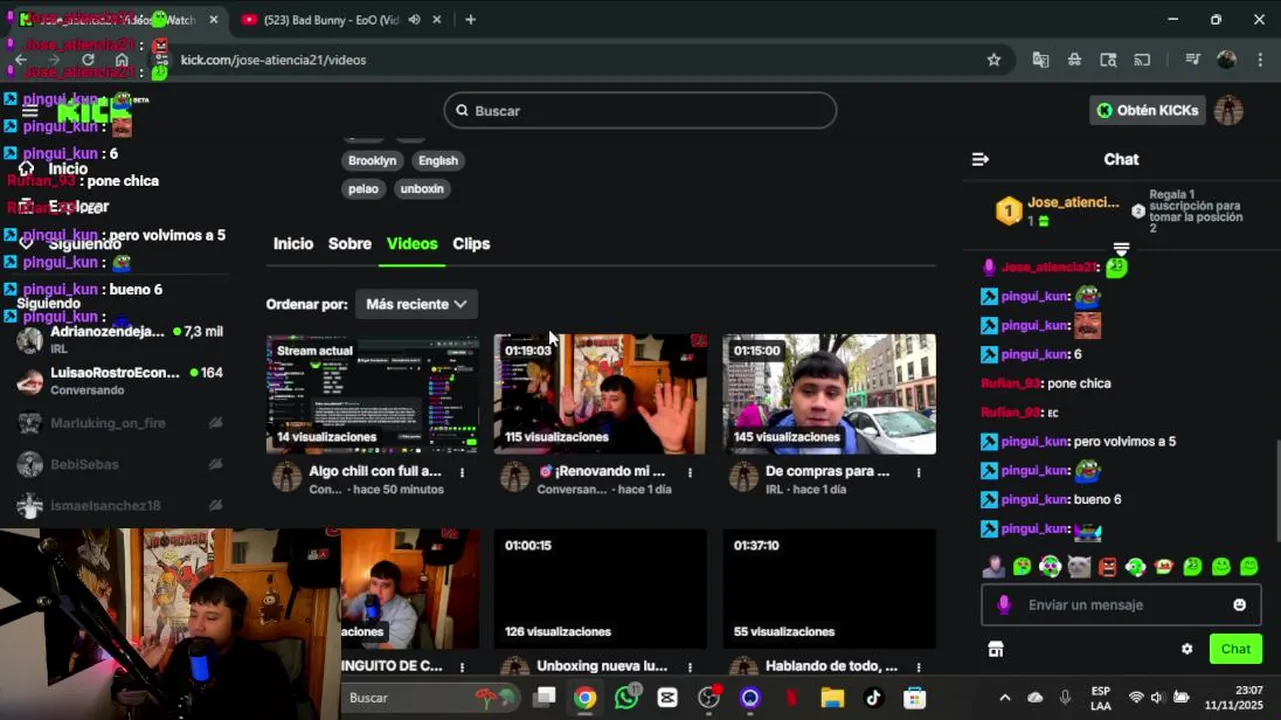
Task: Click the green Chat send button
Action: click(x=1236, y=649)
